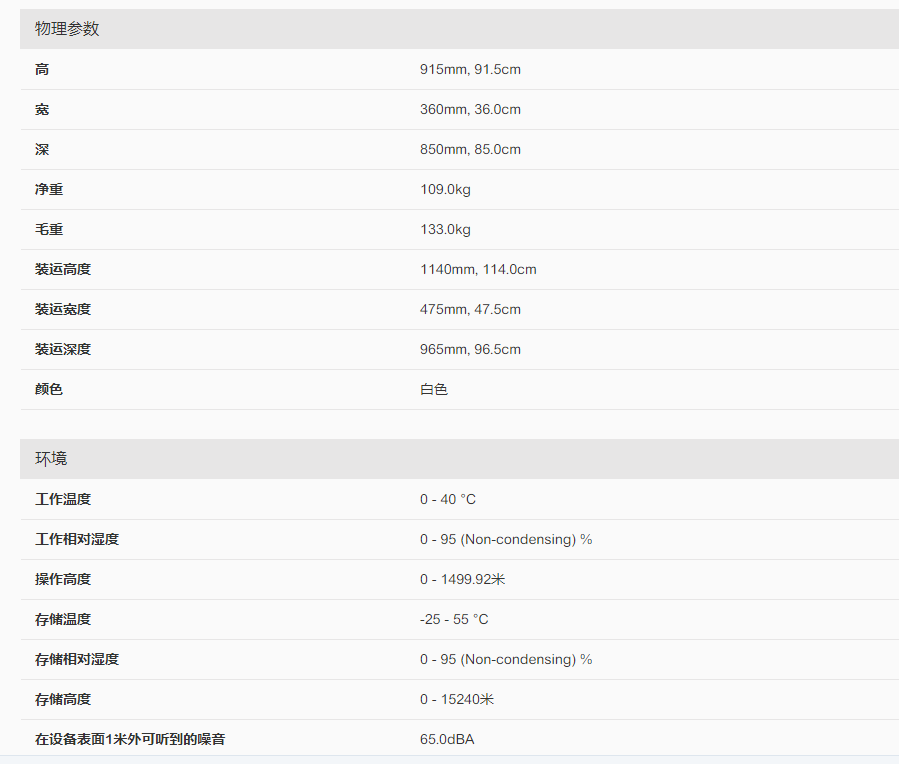This screenshot has height=764, width=899.
Task: Click the -25 - 55 °C storage temperature value
Action: 454,620
